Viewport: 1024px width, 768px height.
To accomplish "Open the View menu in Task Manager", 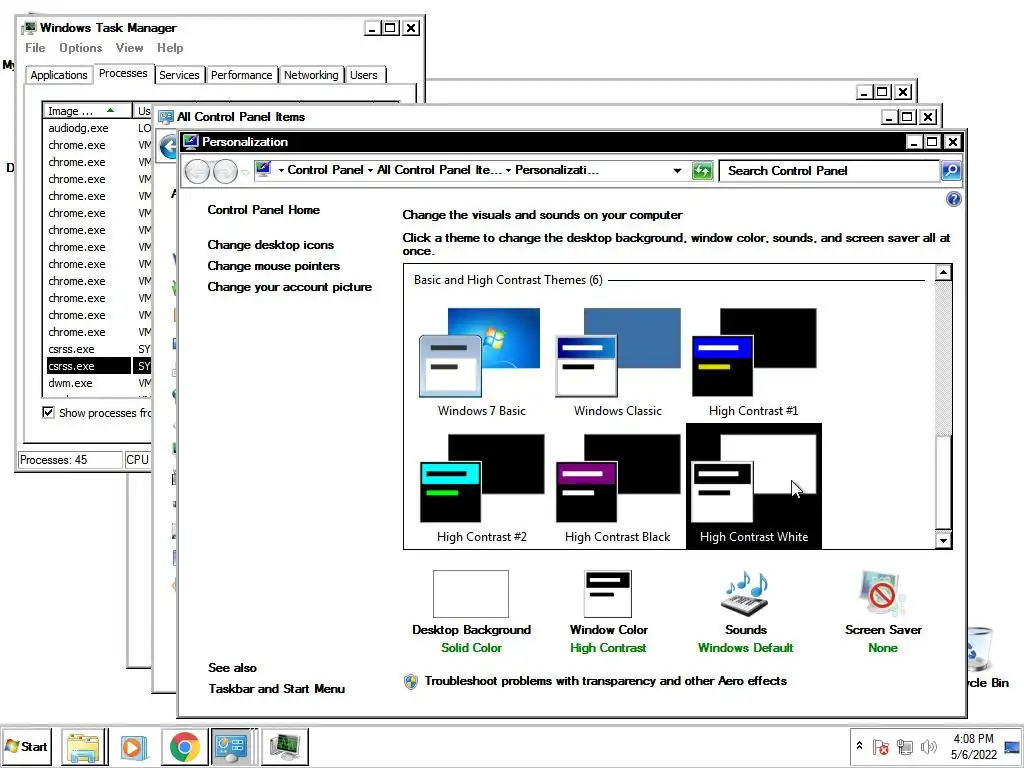I will pos(129,48).
